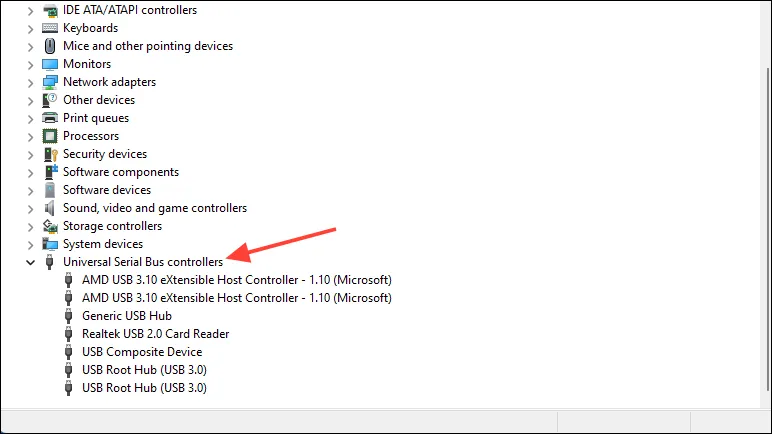772x434 pixels.
Task: Select USB Composite Device entry
Action: click(142, 352)
